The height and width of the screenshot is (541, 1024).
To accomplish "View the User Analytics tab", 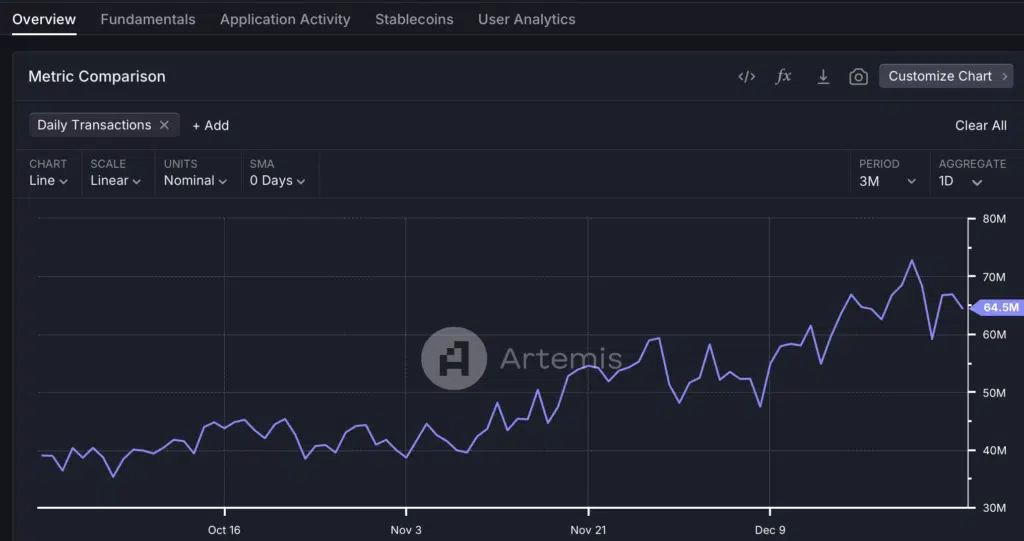I will point(526,19).
